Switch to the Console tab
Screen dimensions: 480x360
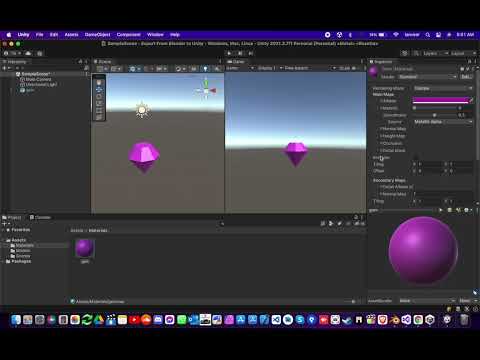pyautogui.click(x=40, y=217)
